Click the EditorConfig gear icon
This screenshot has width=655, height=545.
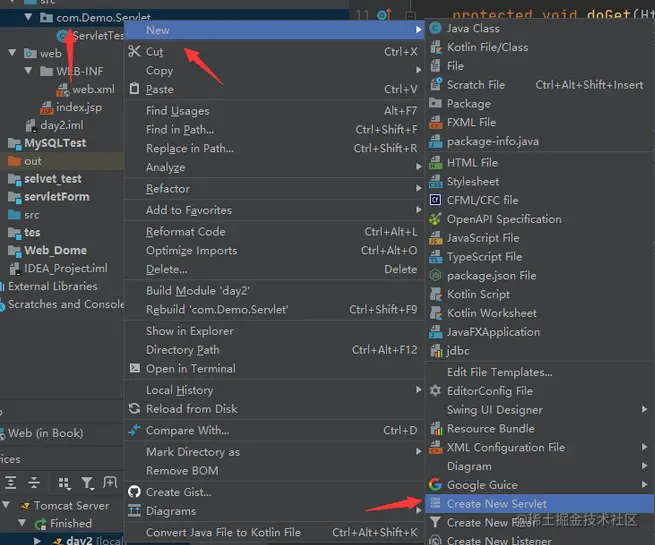(435, 391)
